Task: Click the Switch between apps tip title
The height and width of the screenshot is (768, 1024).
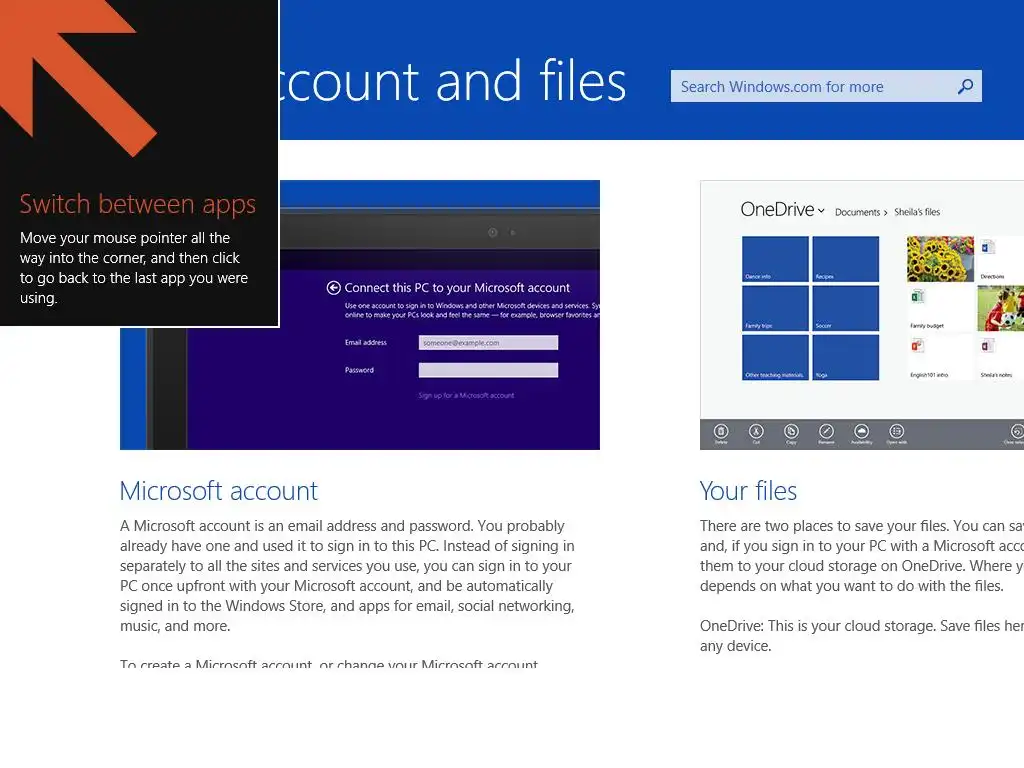Action: click(137, 204)
